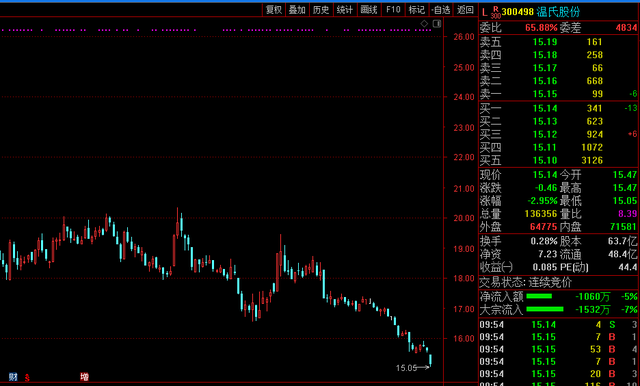Click the red dollar sign event marker
The height and width of the screenshot is (386, 640).
click(x=27, y=377)
